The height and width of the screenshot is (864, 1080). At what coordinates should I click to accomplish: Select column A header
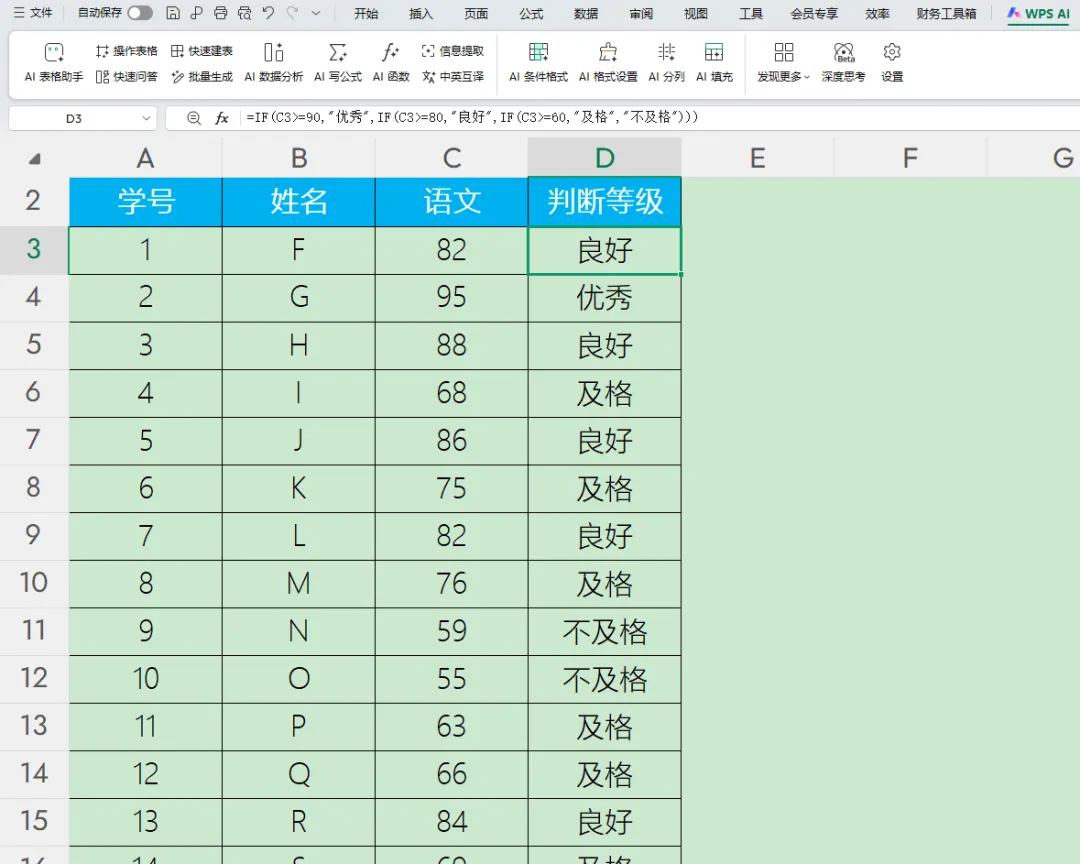pyautogui.click(x=145, y=158)
